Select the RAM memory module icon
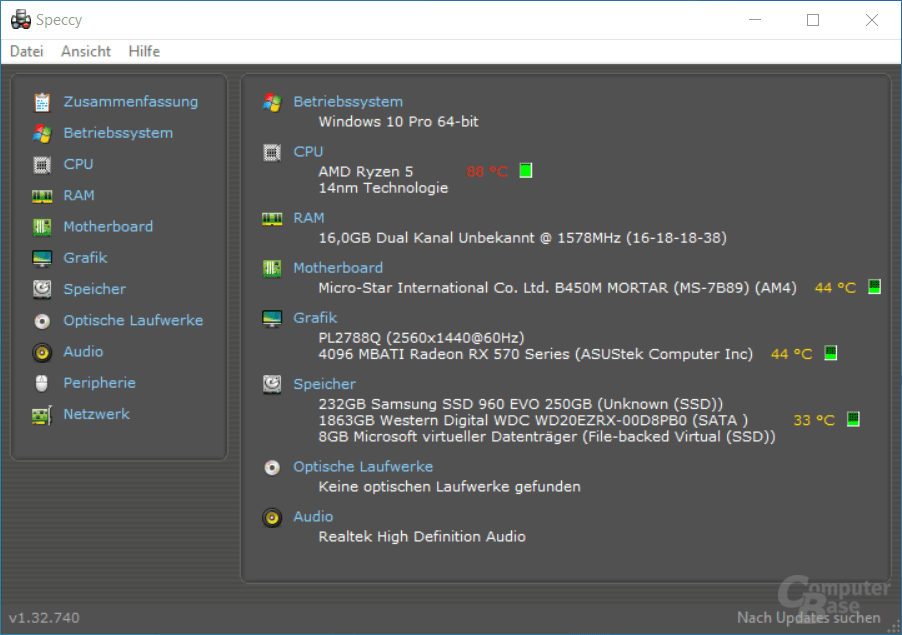 [x=41, y=195]
